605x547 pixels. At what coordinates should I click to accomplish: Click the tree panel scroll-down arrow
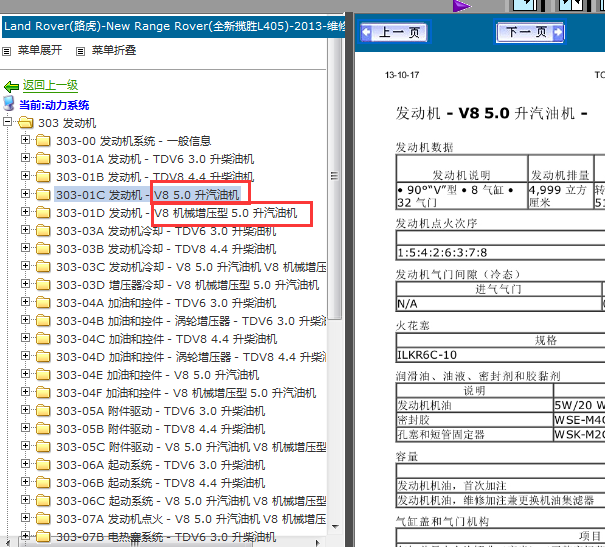point(335,527)
